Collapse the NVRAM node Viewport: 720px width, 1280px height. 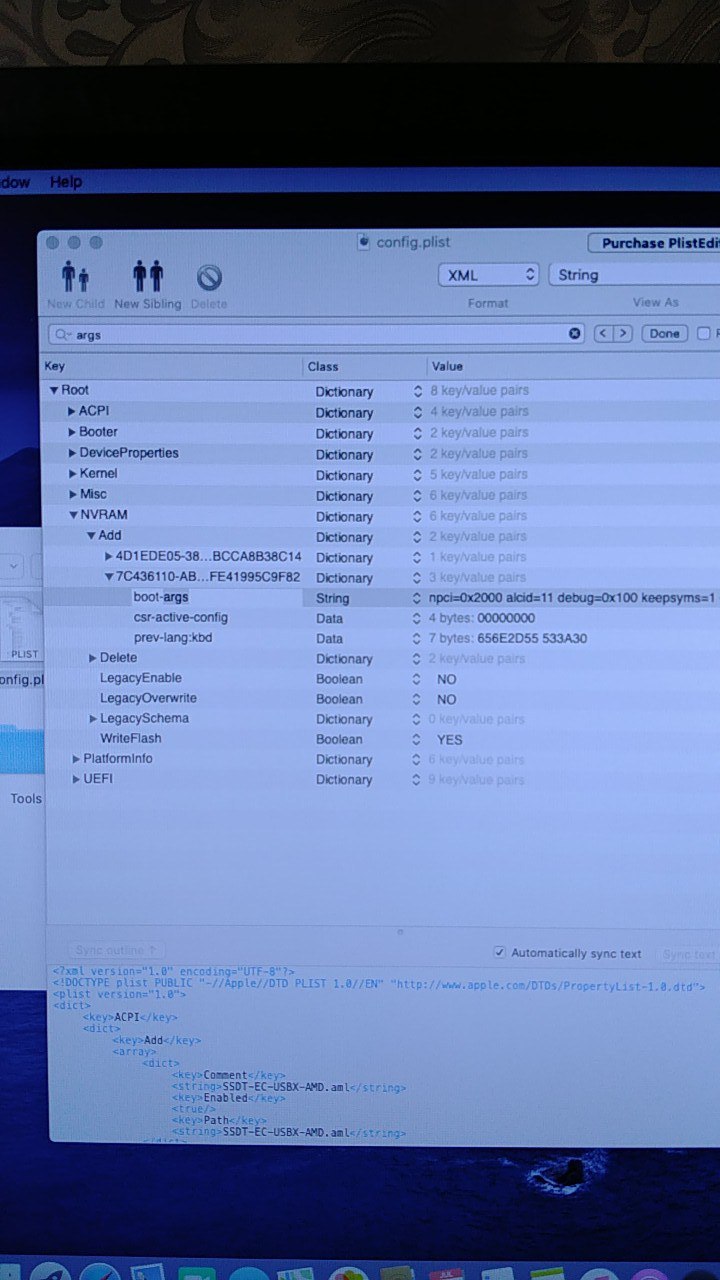72,515
